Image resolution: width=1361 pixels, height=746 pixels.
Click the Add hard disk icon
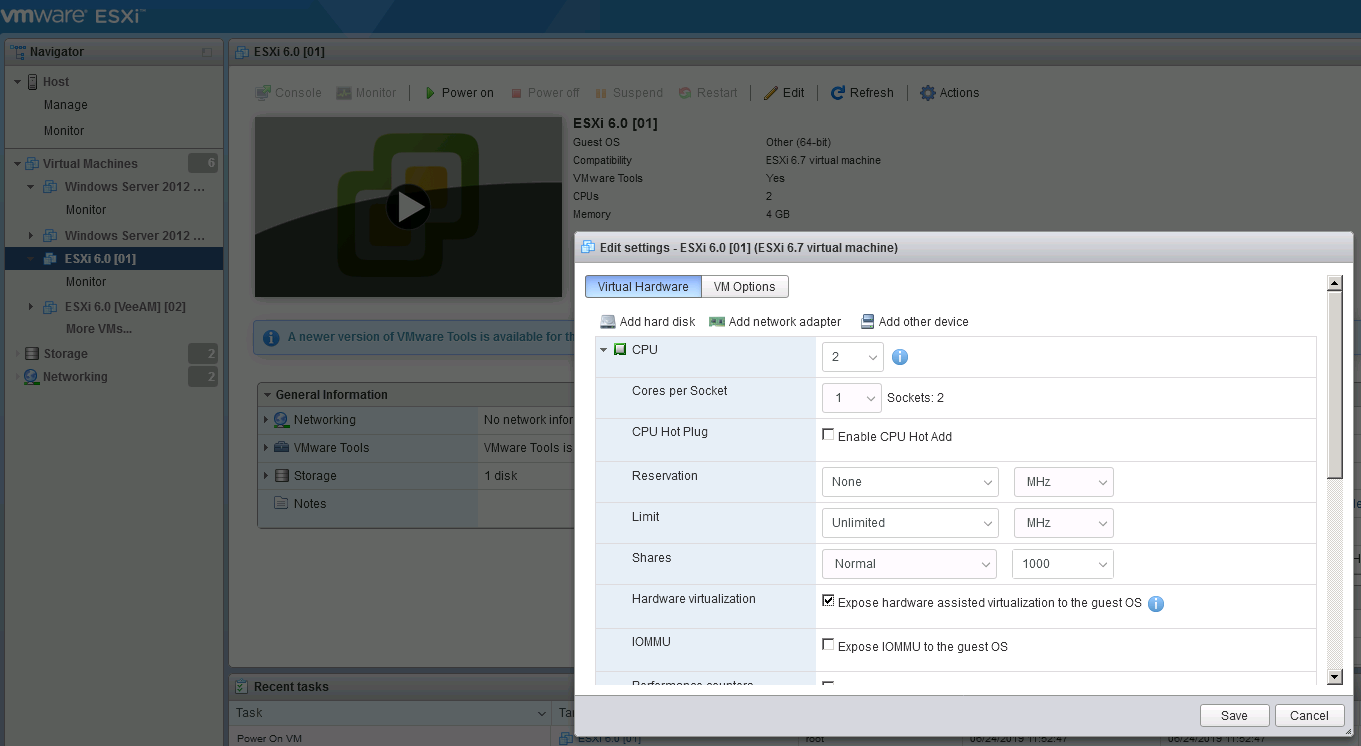point(608,322)
